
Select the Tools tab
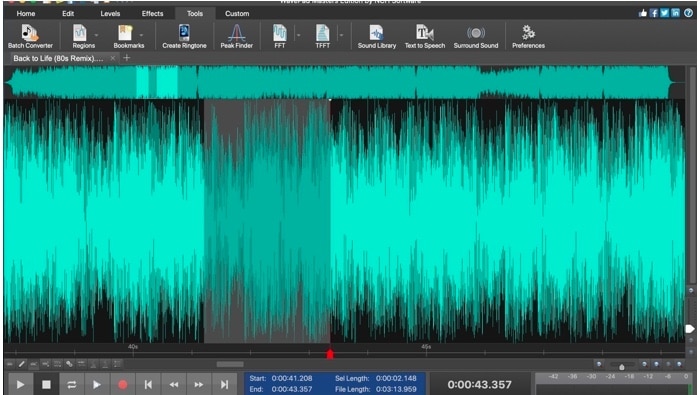coord(195,13)
